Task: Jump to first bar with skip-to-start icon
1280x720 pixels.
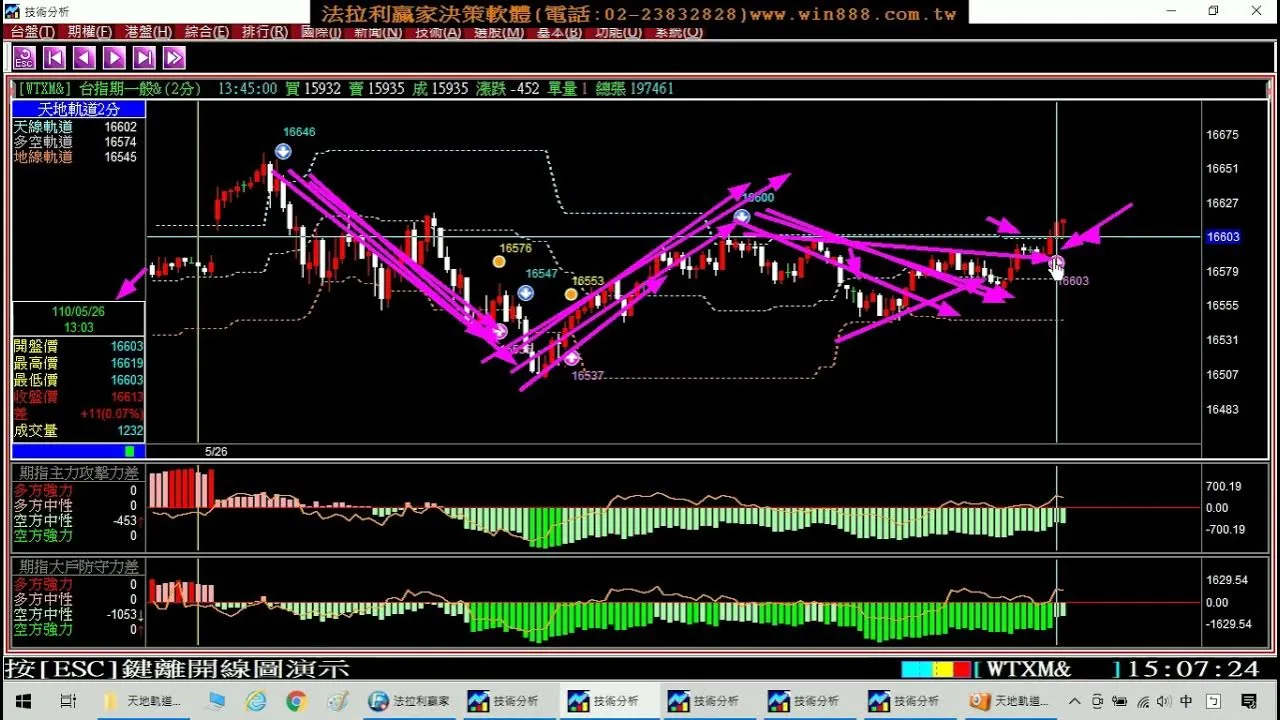Action: pos(54,58)
